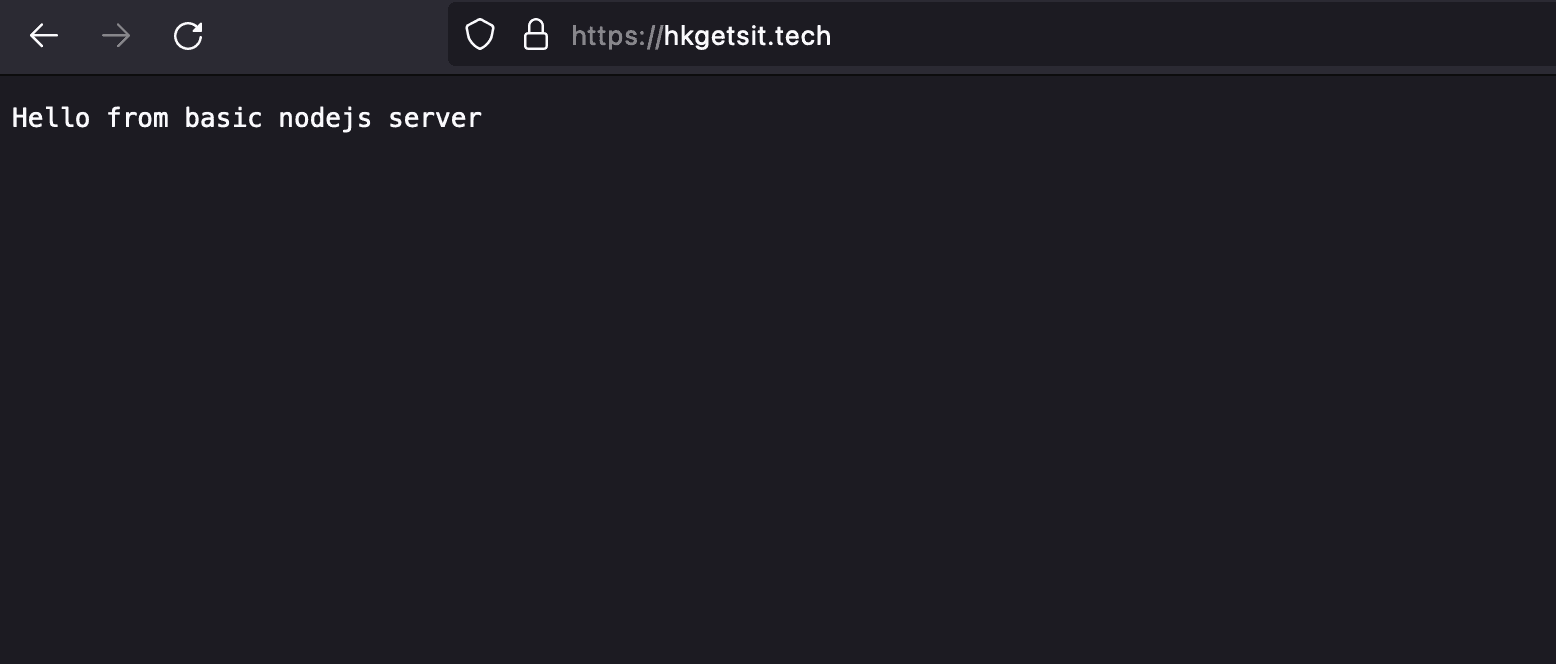Click the word 'Hello' on the page
The height and width of the screenshot is (664, 1556).
(x=51, y=118)
